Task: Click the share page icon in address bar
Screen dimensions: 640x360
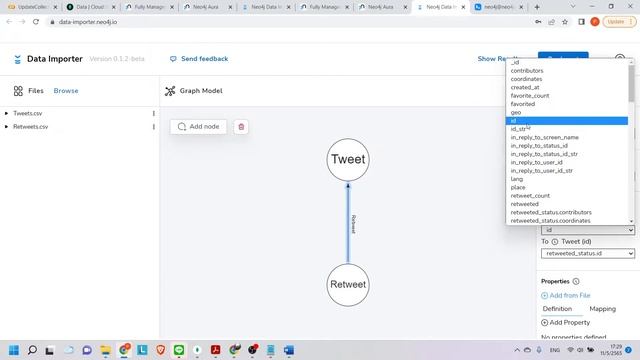Action: pyautogui.click(x=551, y=22)
